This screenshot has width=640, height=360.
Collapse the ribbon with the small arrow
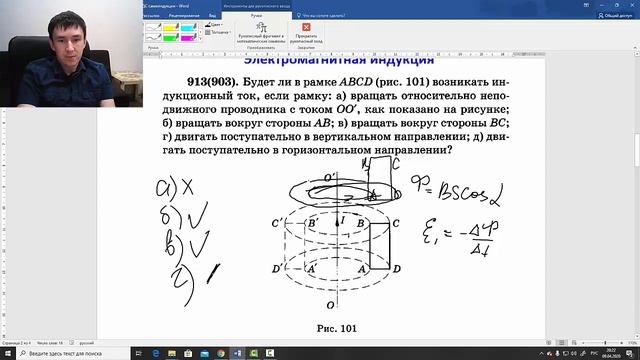[635, 48]
